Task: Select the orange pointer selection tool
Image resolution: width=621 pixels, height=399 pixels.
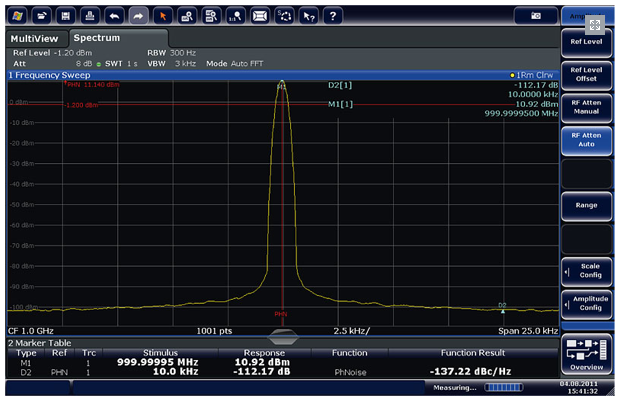Action: [x=162, y=16]
